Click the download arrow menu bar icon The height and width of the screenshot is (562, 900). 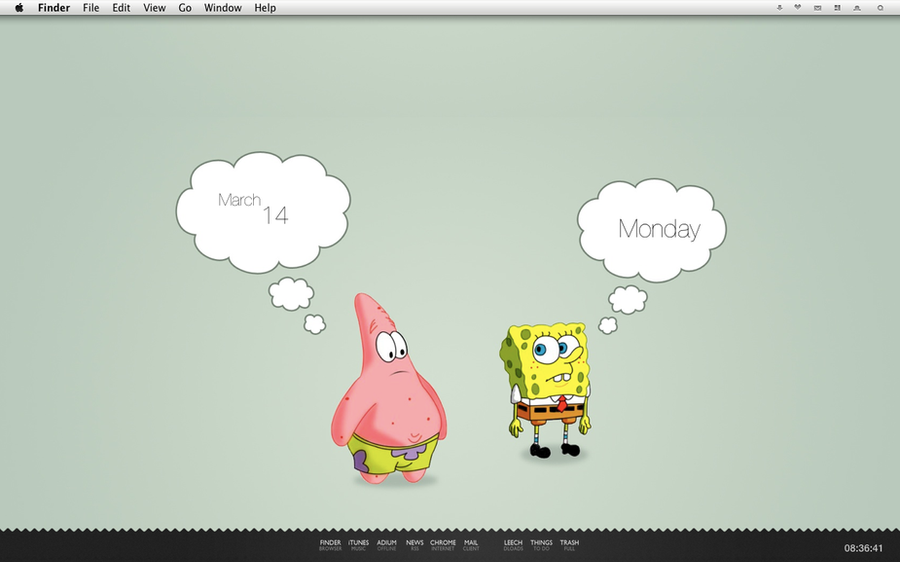779,8
